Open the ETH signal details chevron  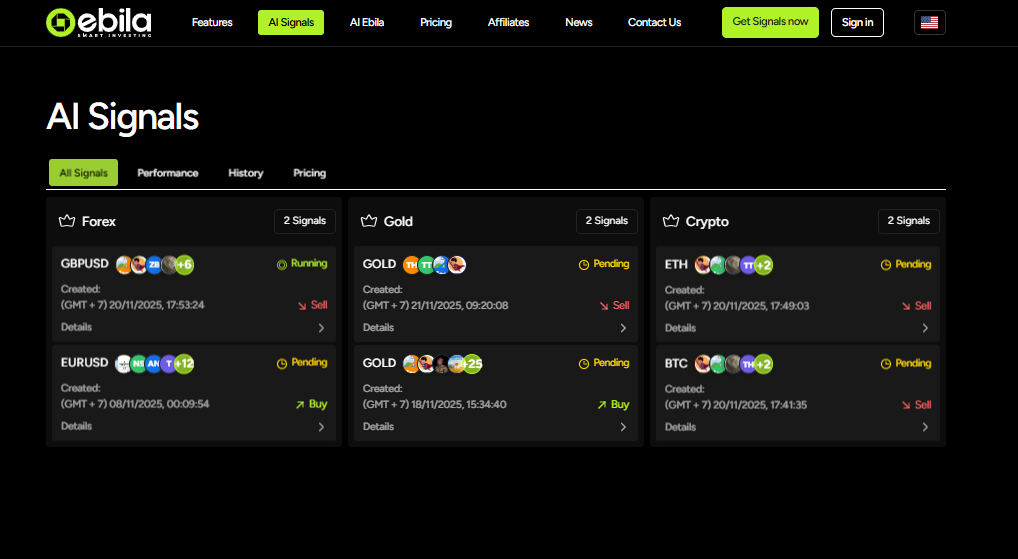tap(925, 328)
